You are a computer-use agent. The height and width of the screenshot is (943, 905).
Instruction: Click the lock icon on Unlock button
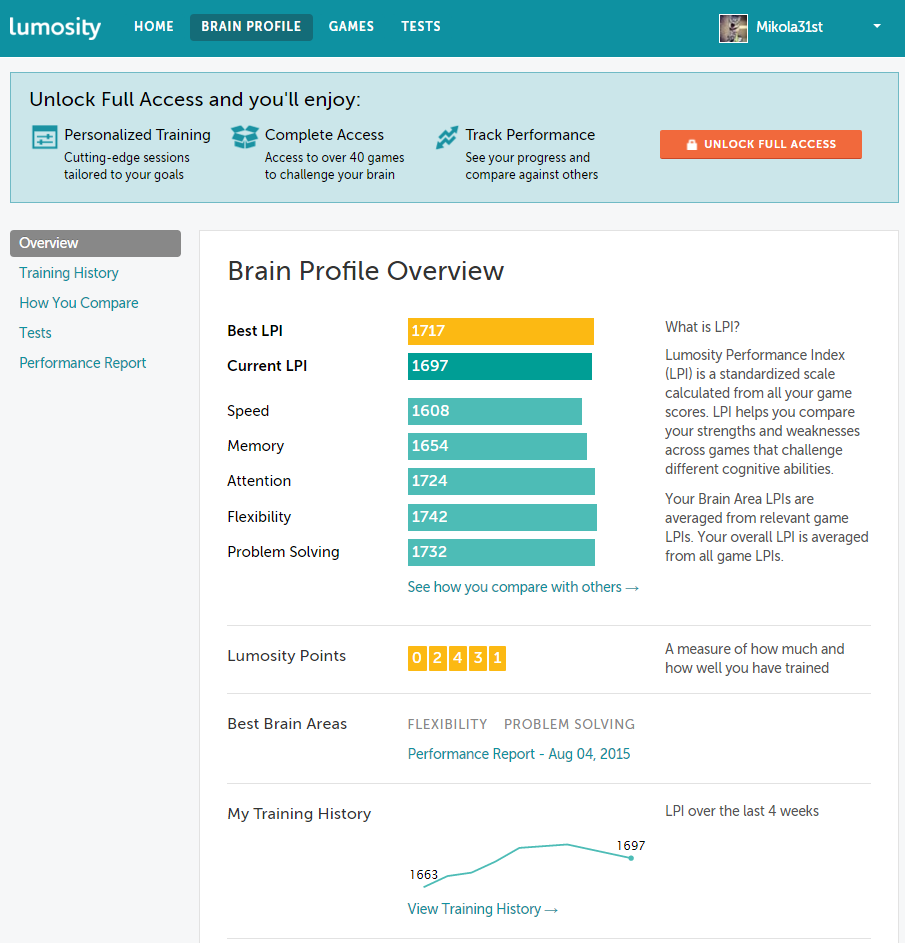692,144
